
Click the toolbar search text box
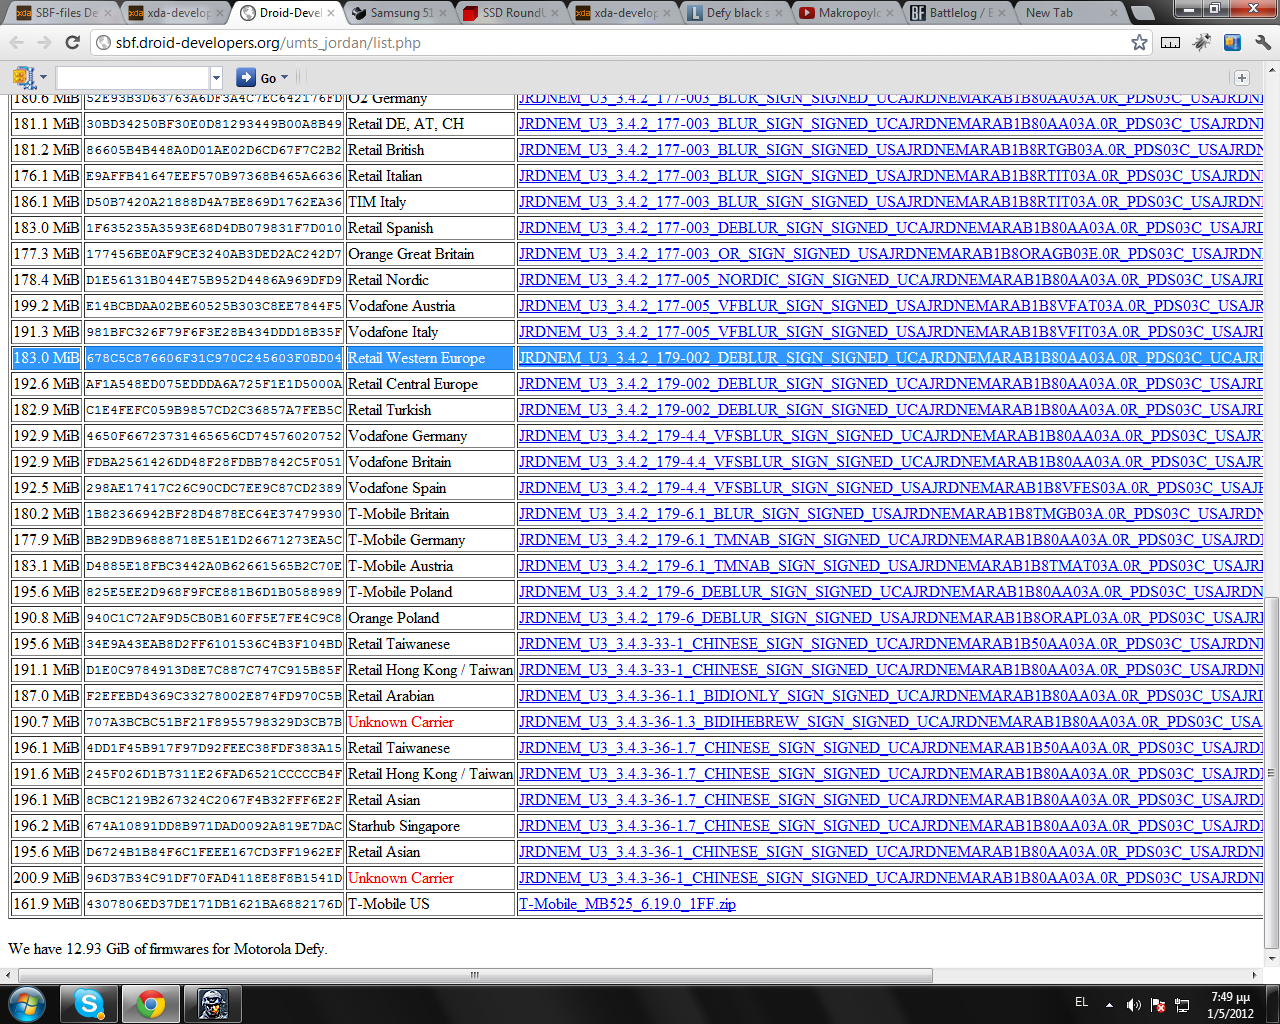click(133, 77)
